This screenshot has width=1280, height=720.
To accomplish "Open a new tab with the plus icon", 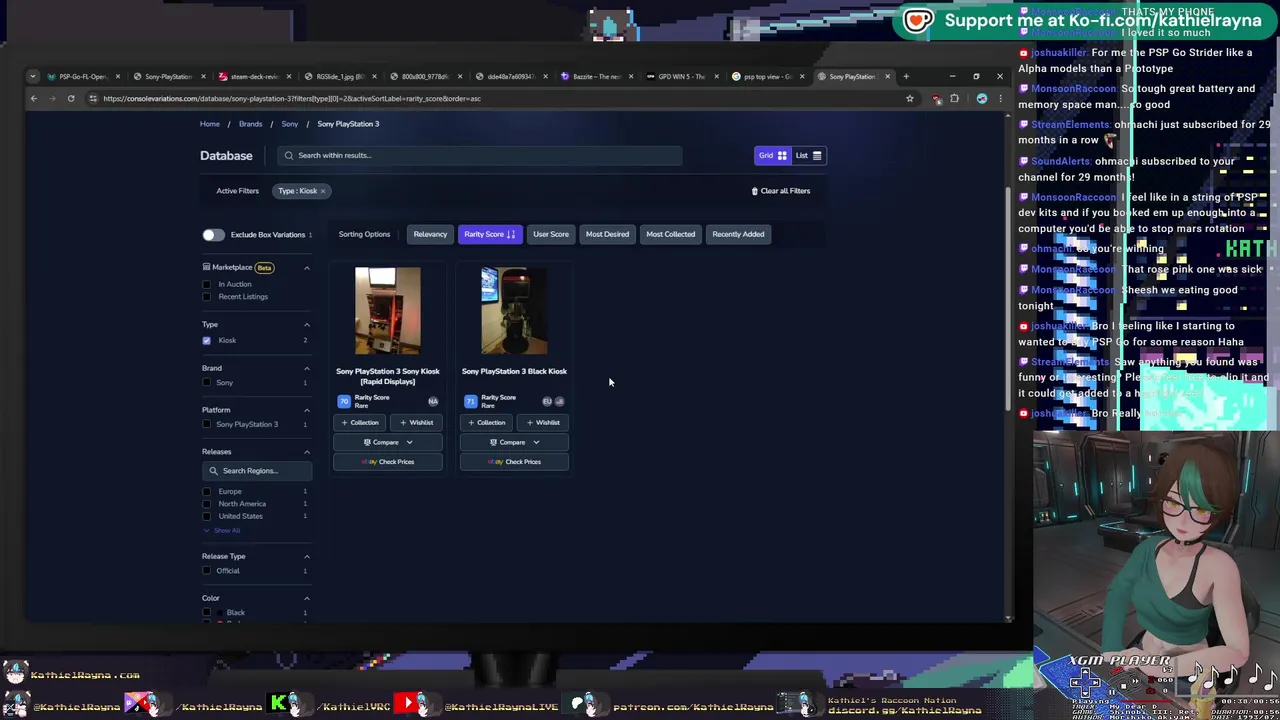I will pos(906,76).
